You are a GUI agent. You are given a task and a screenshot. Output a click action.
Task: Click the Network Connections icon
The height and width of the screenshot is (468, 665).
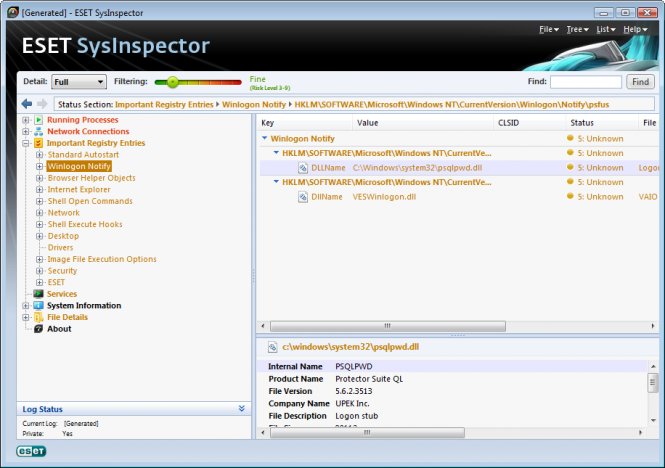point(39,132)
